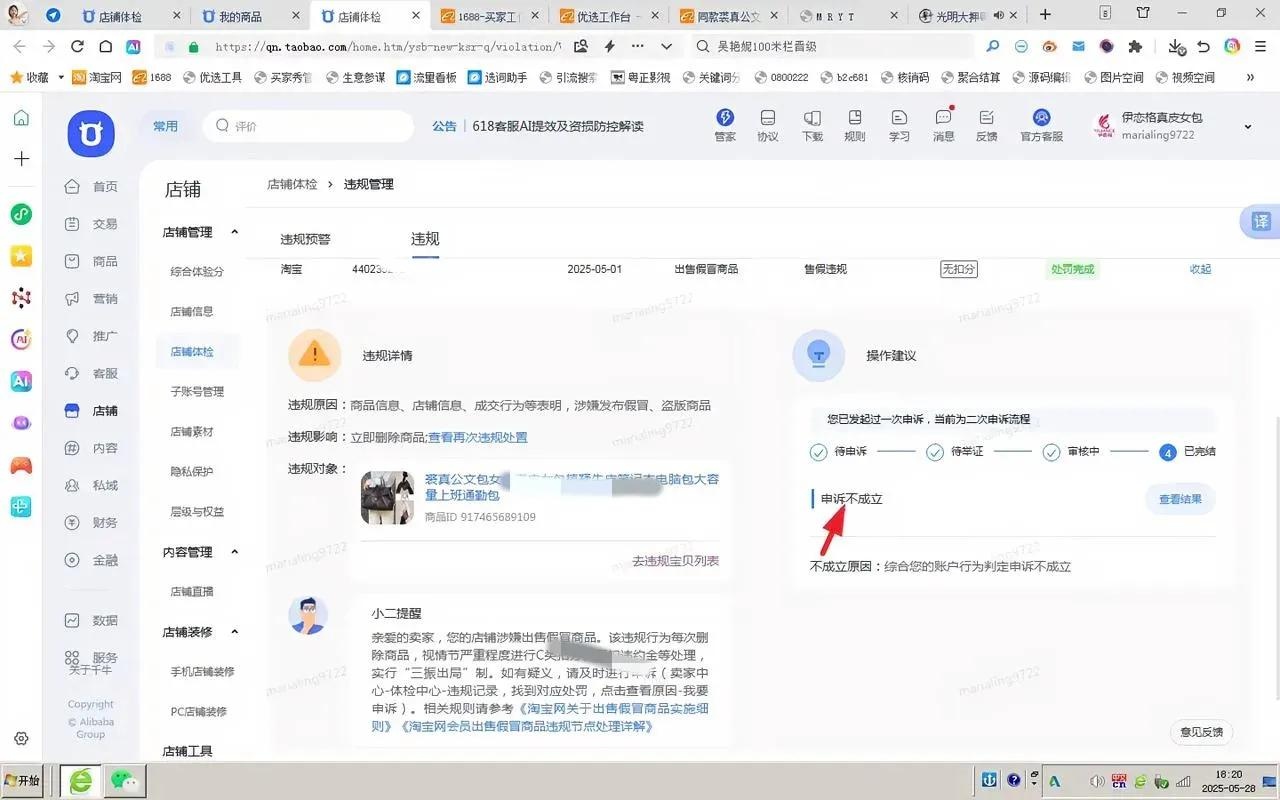Click the 评价 search input field

point(309,126)
